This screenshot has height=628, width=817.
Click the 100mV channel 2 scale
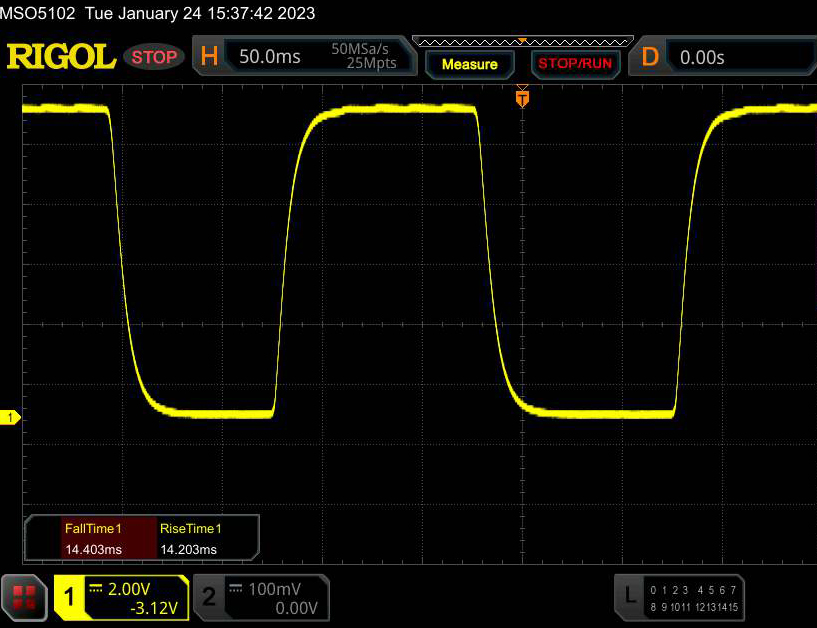pos(274,589)
